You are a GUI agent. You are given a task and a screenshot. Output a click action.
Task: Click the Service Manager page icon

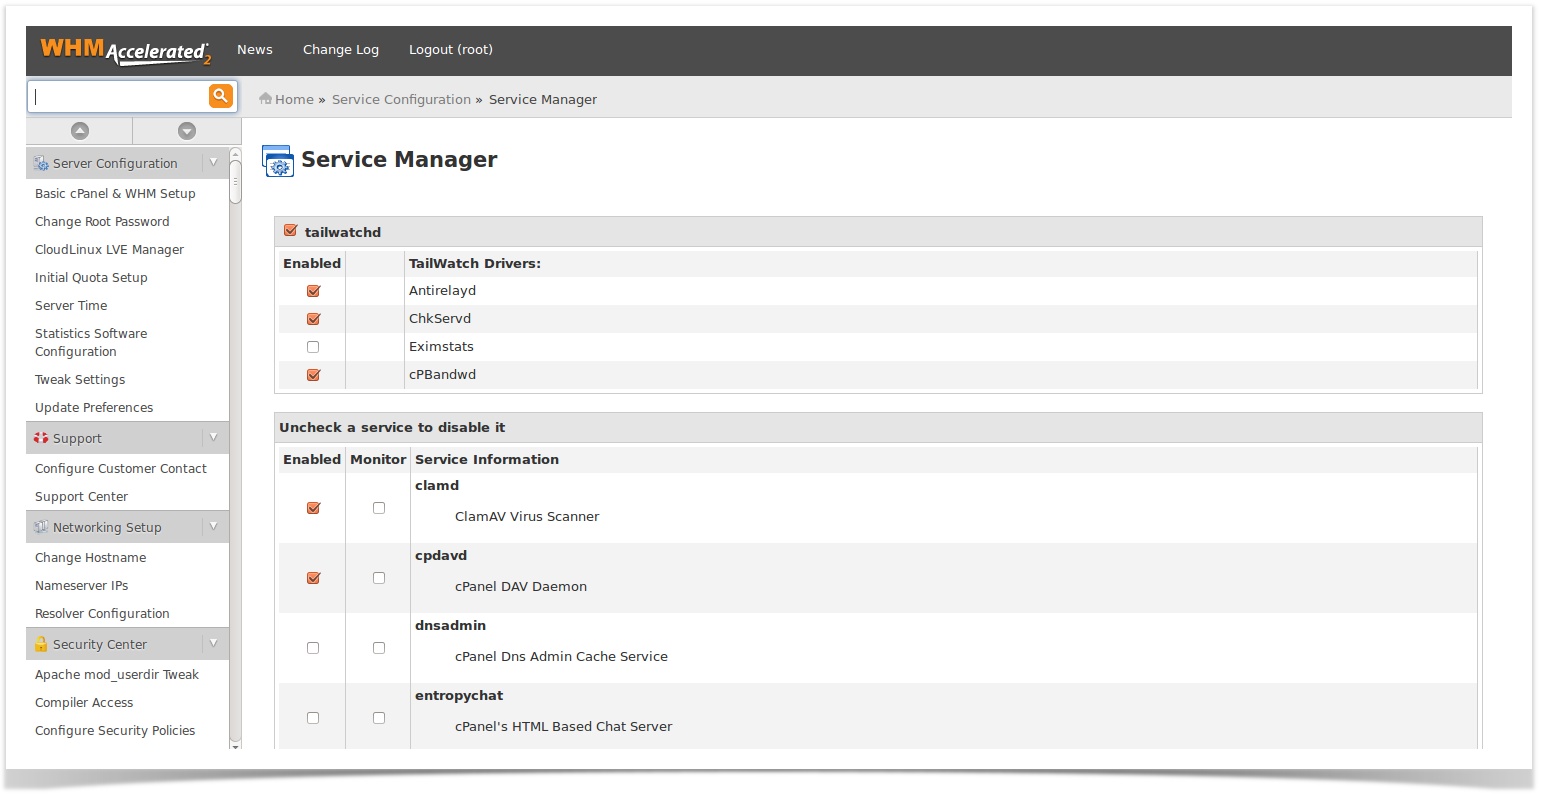277,161
